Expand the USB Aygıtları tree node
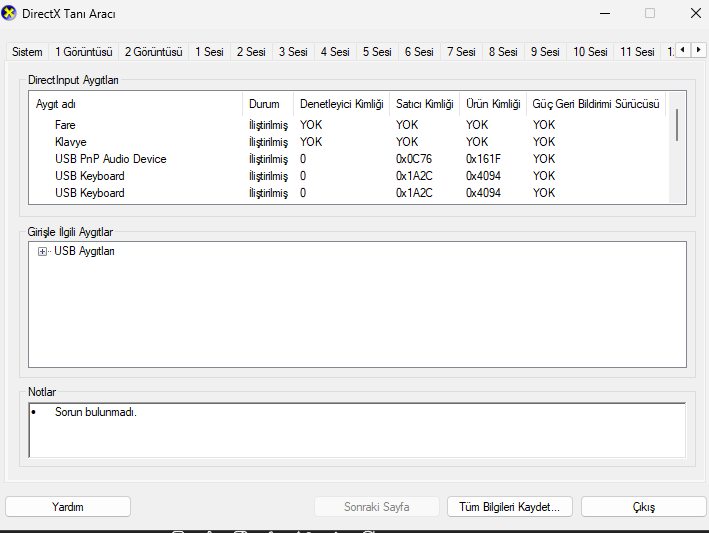709x533 pixels. click(x=42, y=251)
